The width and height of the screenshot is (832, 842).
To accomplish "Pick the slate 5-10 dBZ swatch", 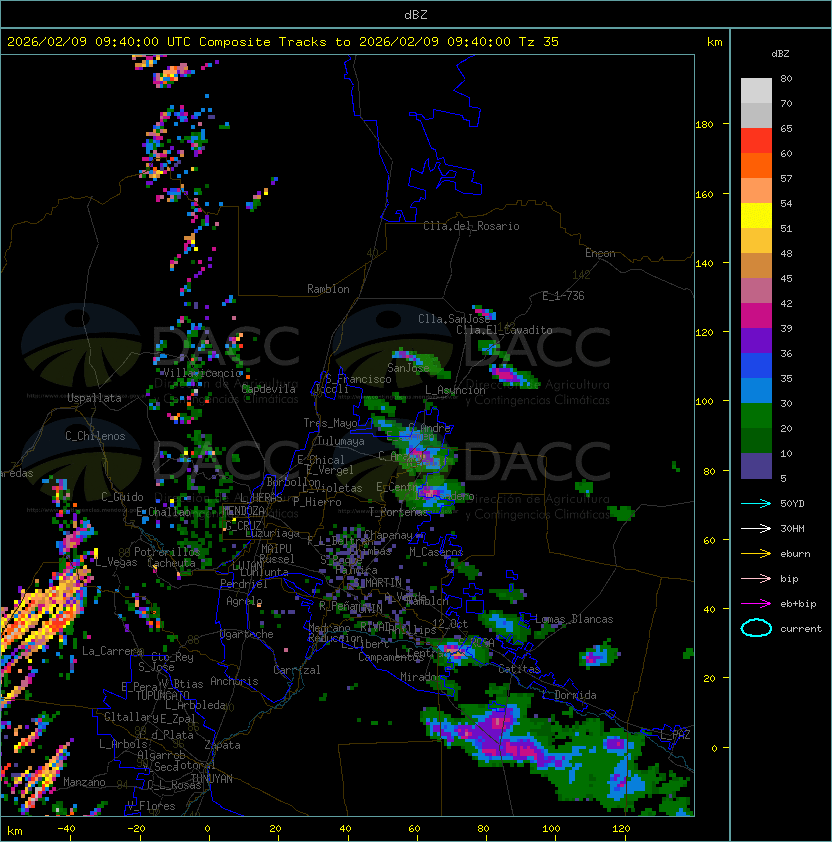I will [756, 466].
